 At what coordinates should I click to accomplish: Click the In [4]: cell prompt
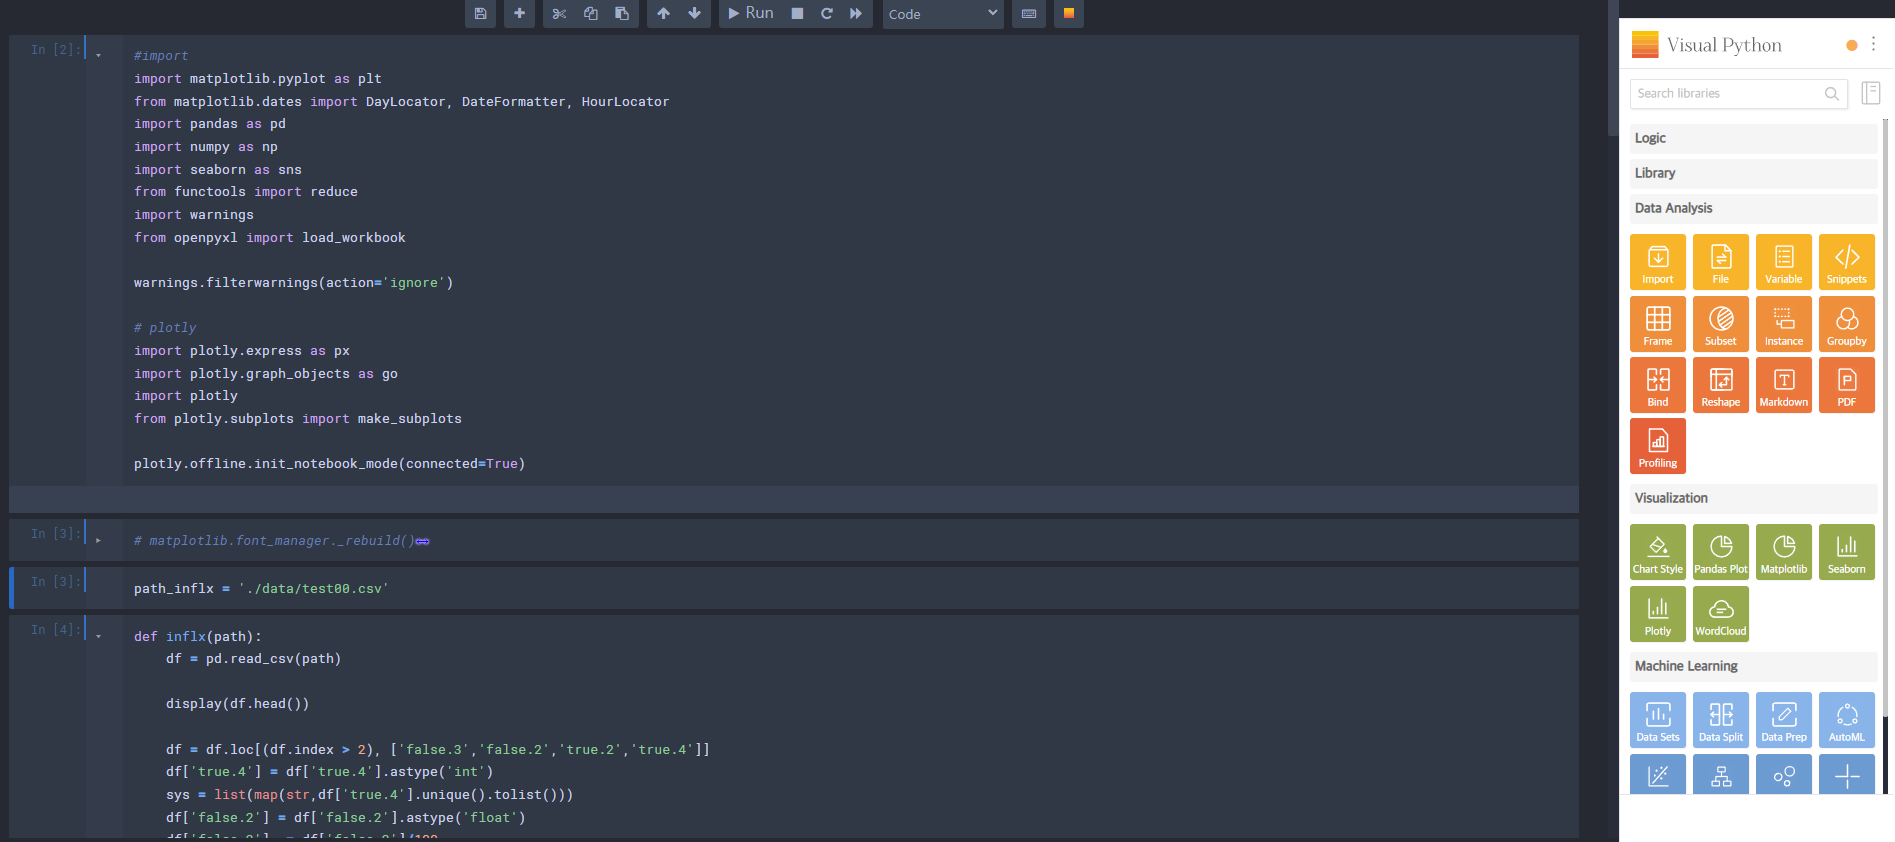tap(55, 630)
